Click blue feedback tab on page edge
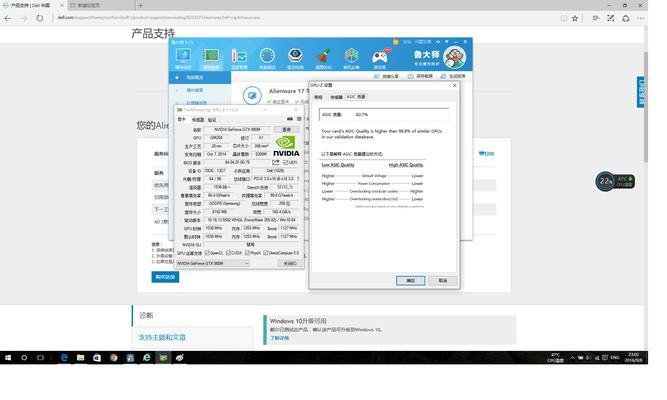 [641, 92]
